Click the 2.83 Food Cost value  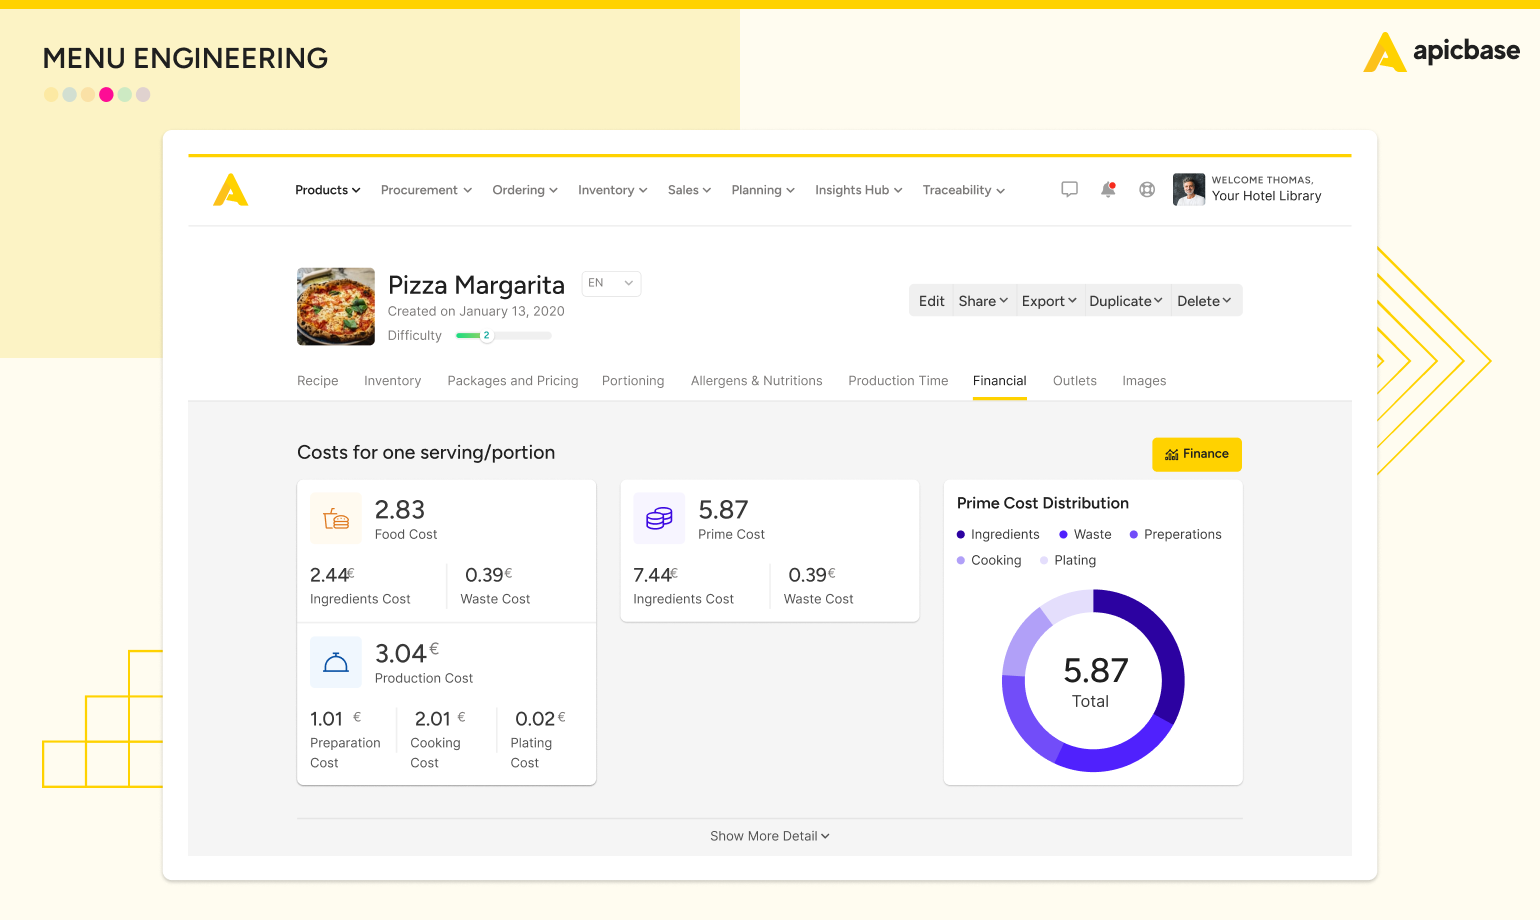[x=400, y=510]
